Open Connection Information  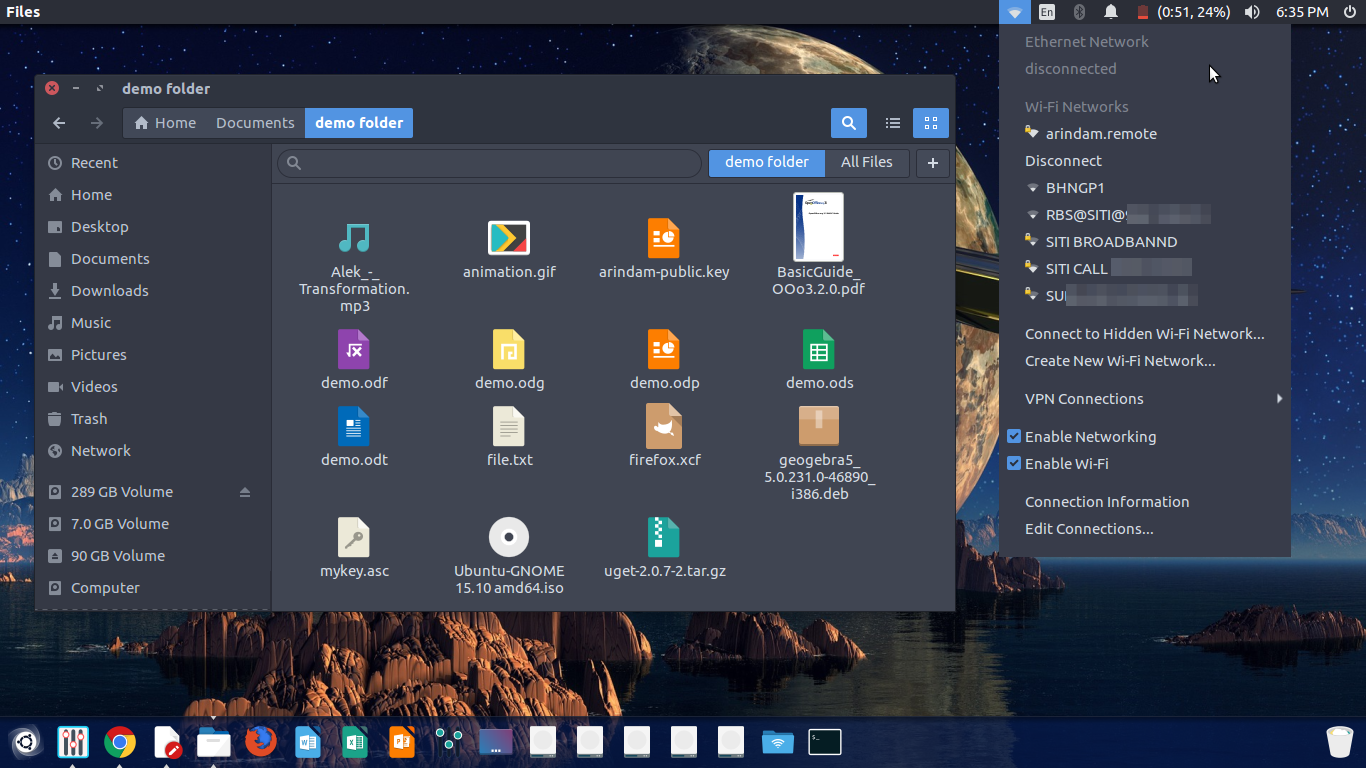click(x=1107, y=501)
